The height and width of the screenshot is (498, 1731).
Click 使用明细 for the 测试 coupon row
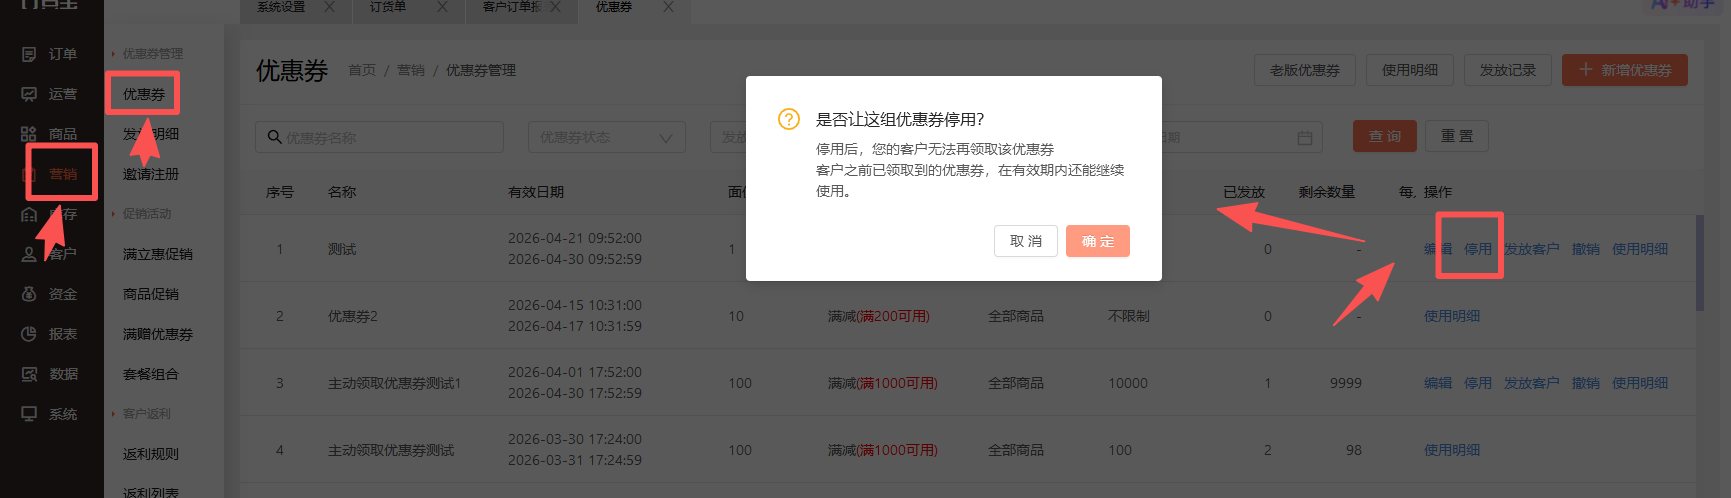(1640, 249)
